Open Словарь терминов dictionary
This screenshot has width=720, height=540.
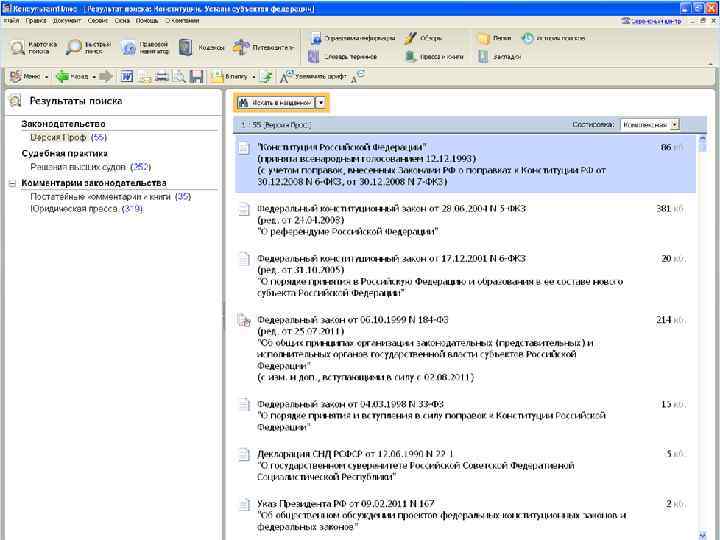(343, 56)
